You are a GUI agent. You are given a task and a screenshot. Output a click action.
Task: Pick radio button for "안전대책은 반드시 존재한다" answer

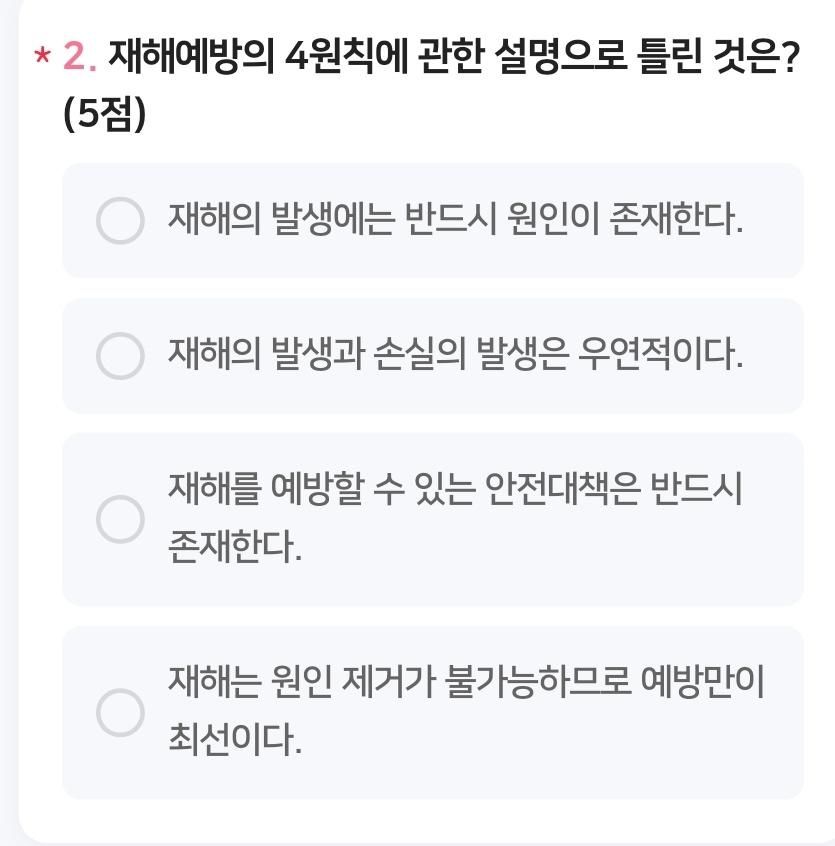click(x=120, y=519)
